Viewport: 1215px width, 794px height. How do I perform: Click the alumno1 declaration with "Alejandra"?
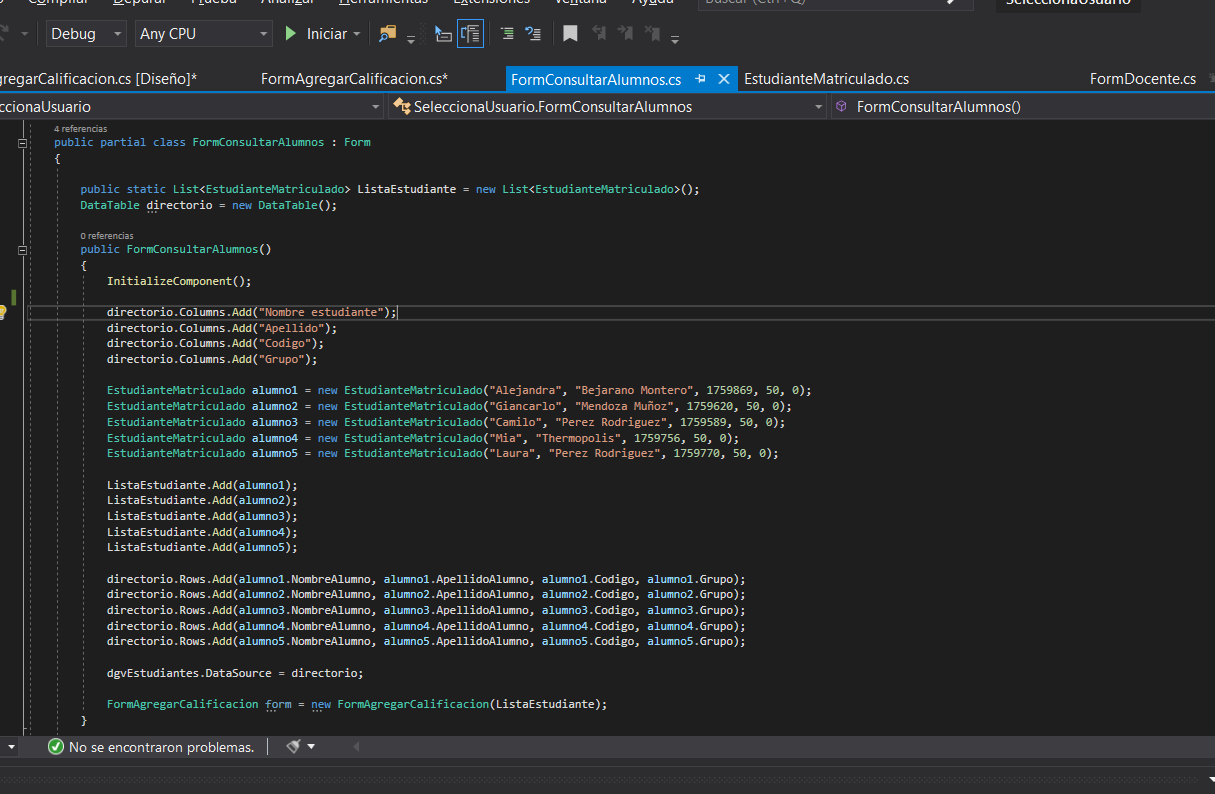459,390
